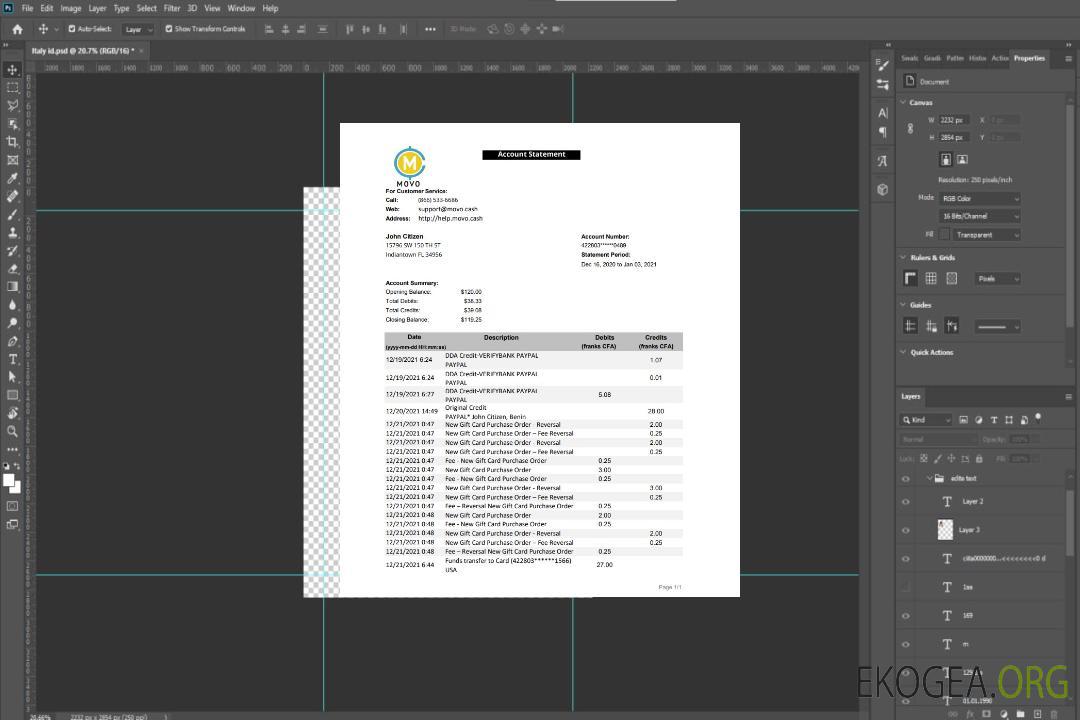Switch to the Properties tab

click(1029, 59)
